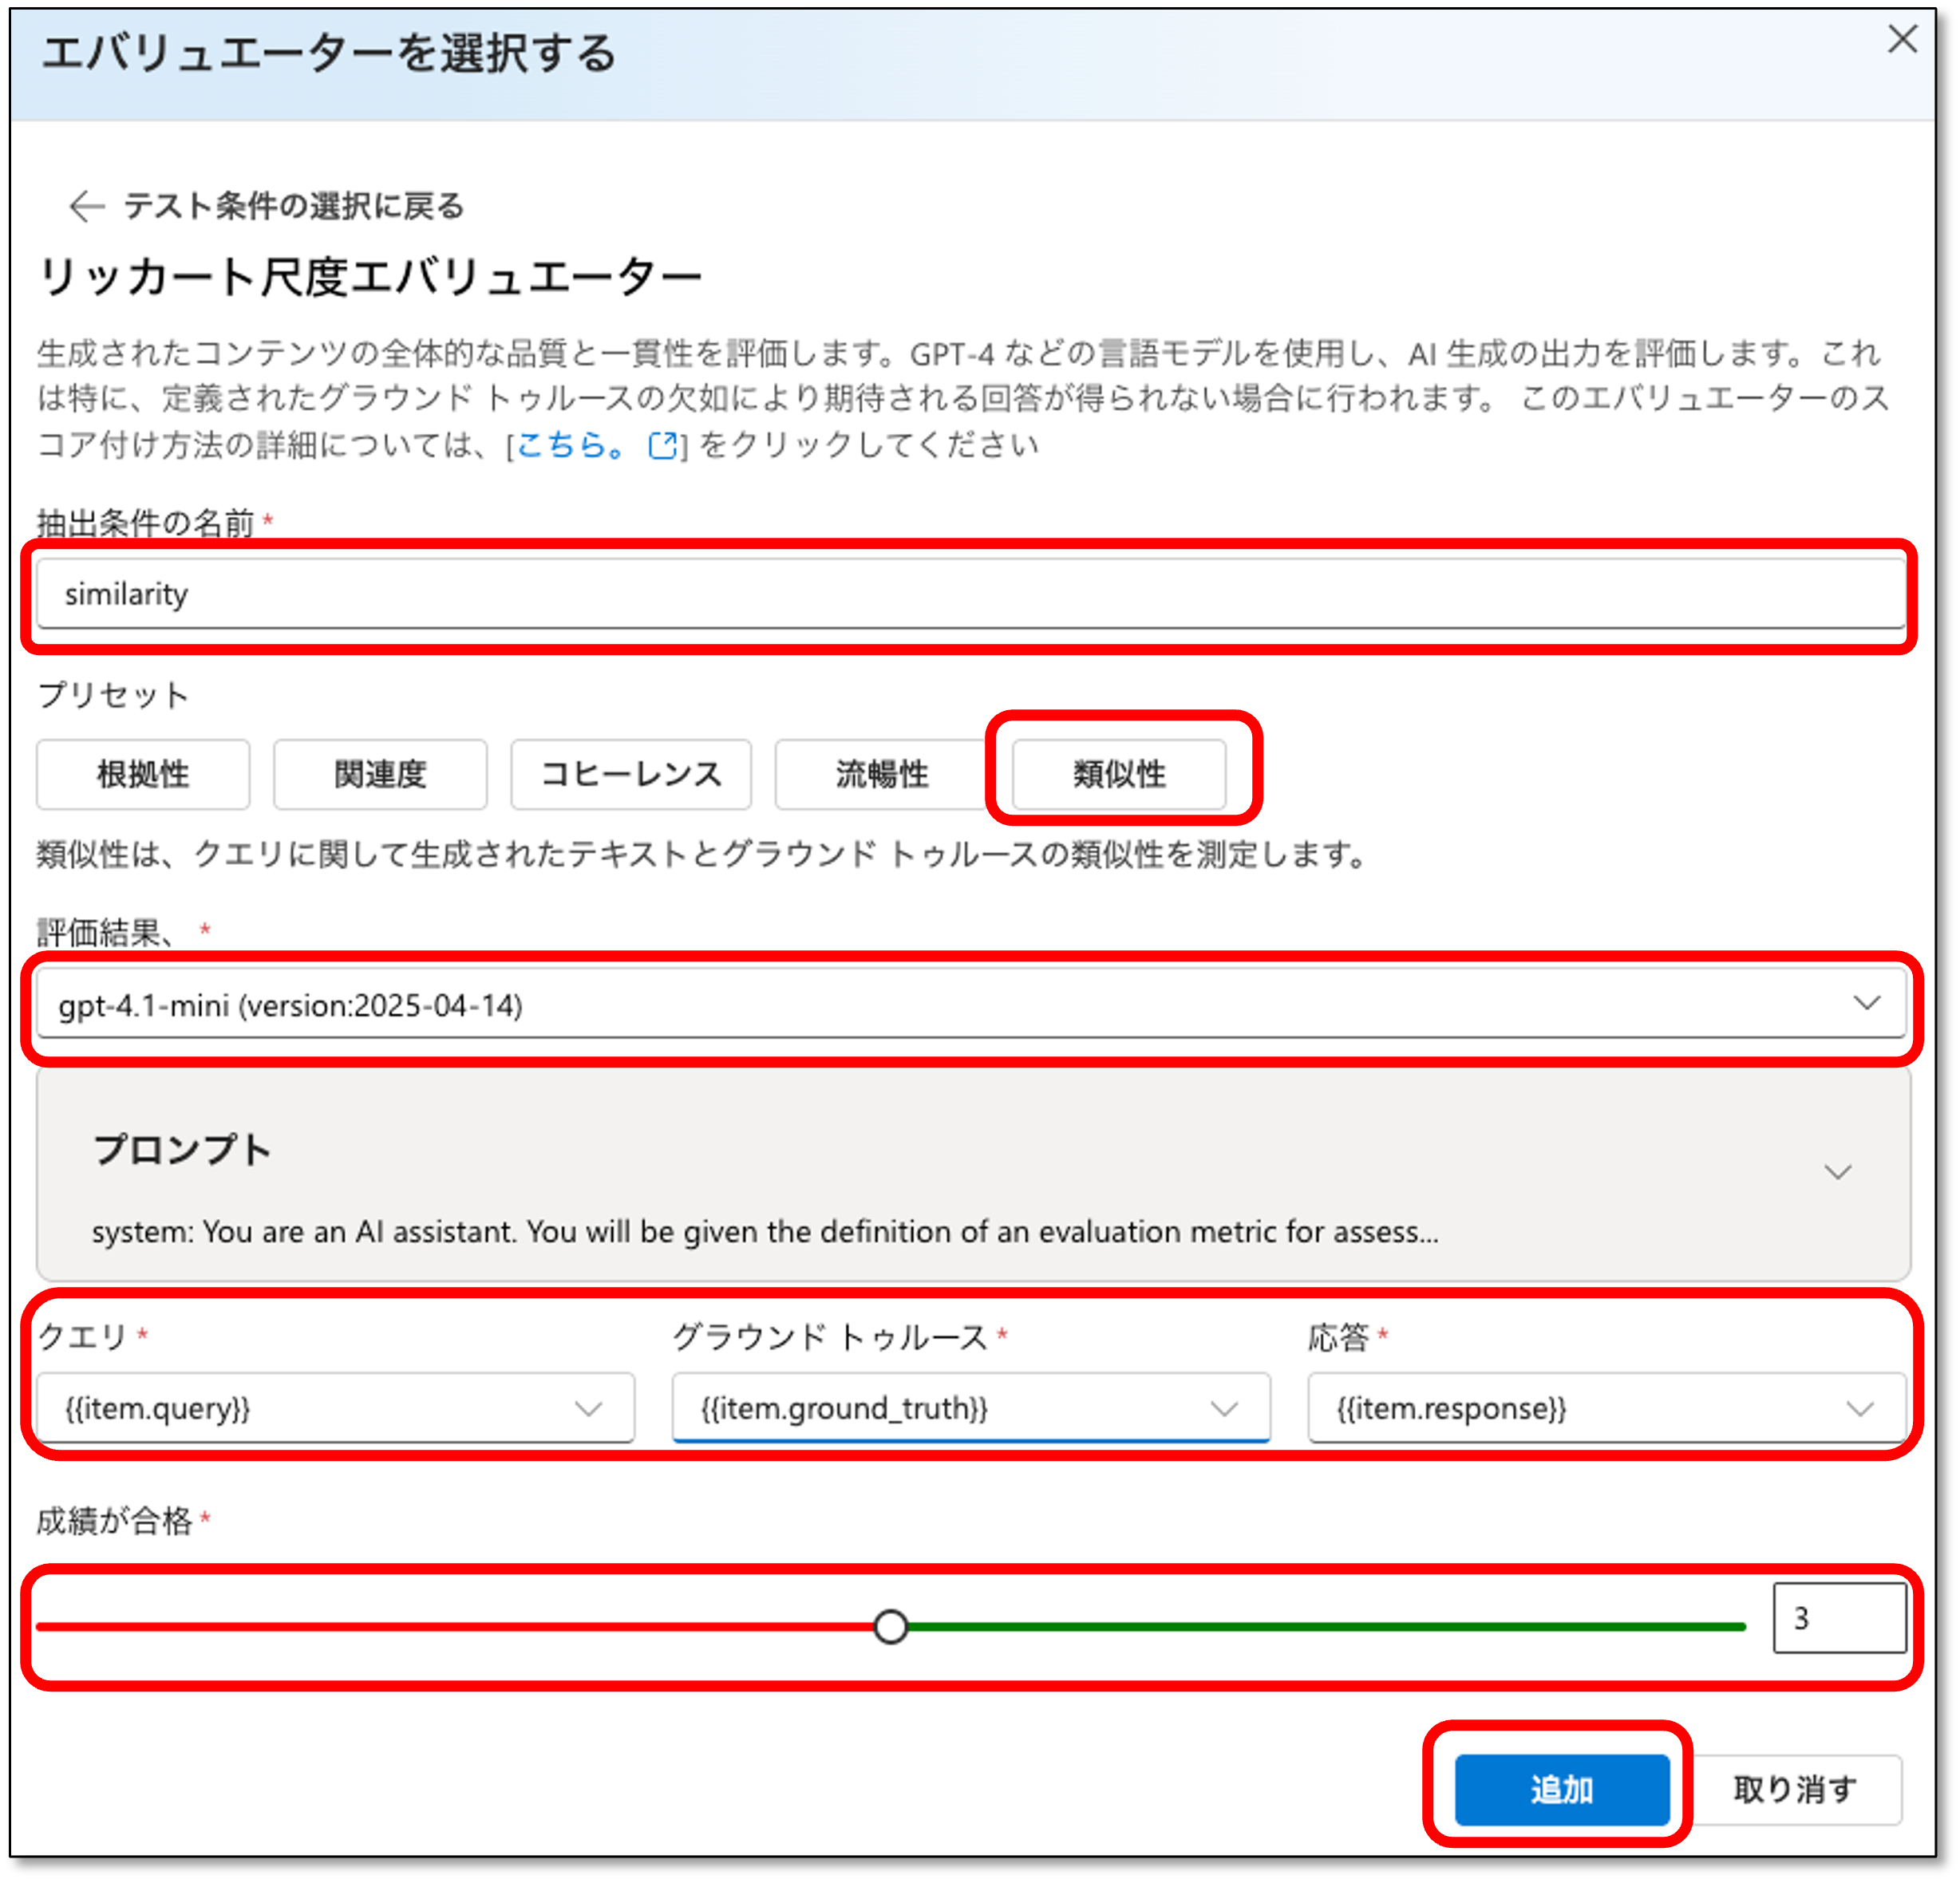Viewport: 1960px width, 1883px height.
Task: Click the system prompt preview text
Action: coord(765,1232)
